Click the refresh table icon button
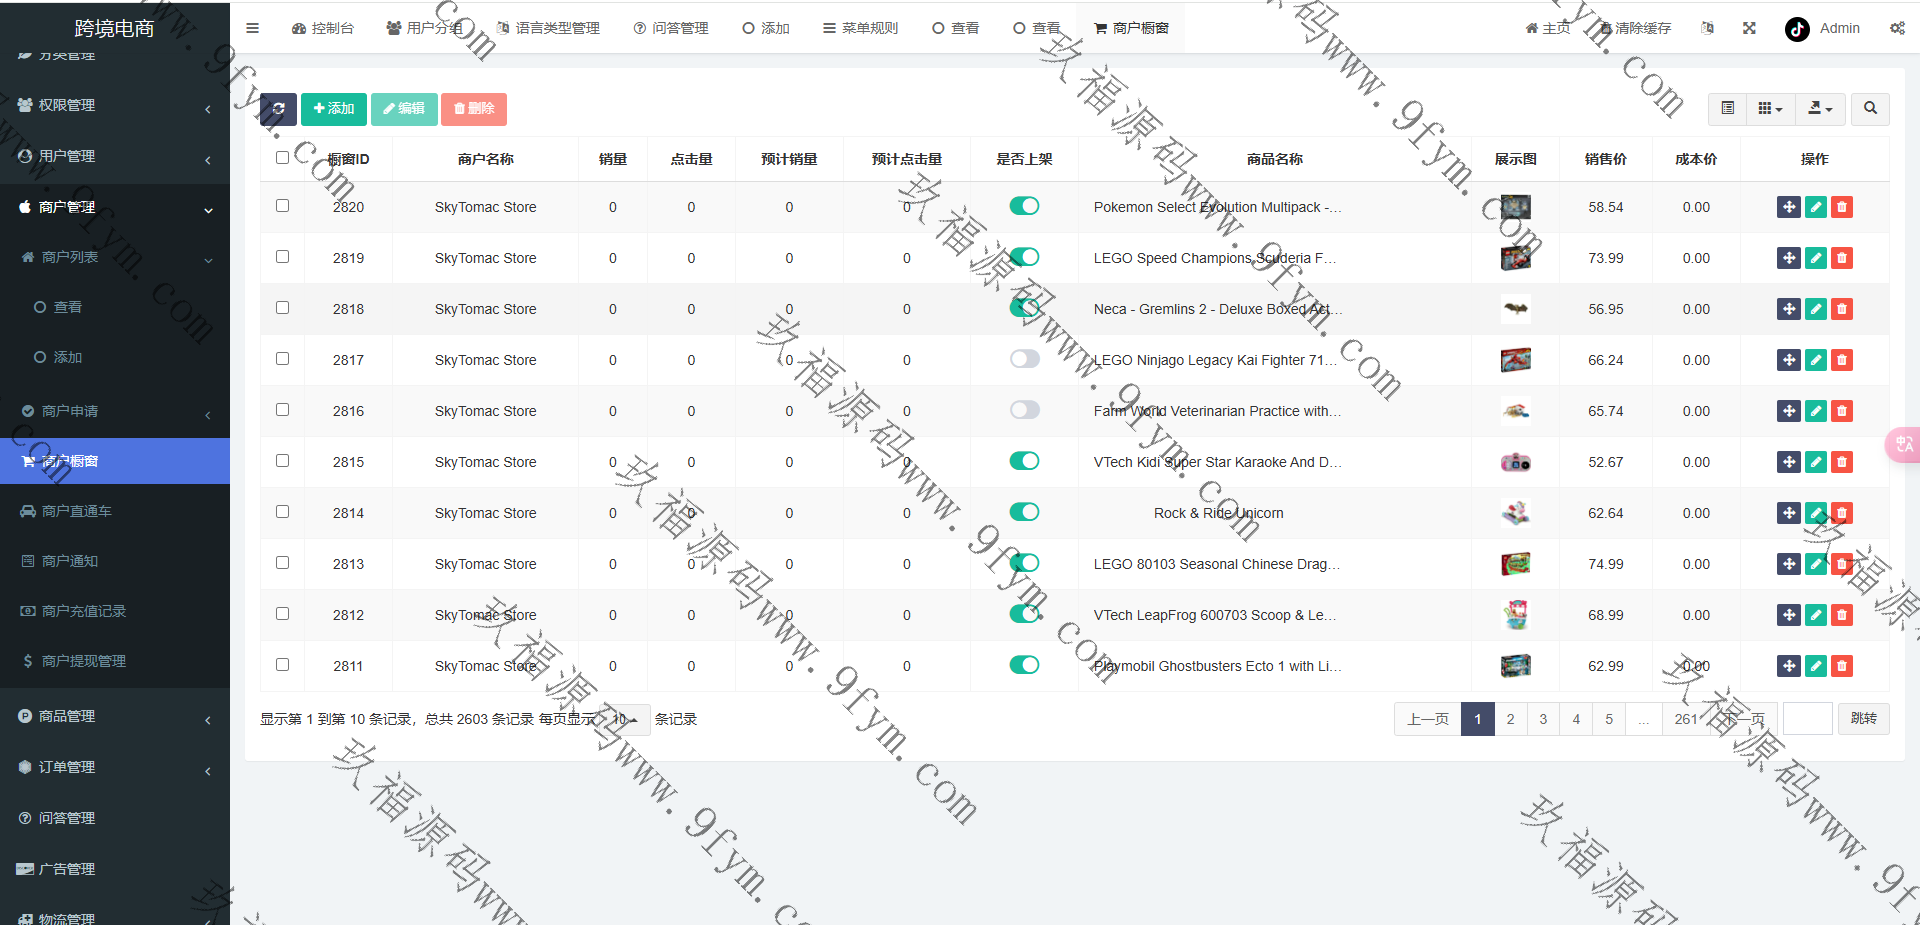The height and width of the screenshot is (925, 1920). coord(278,109)
